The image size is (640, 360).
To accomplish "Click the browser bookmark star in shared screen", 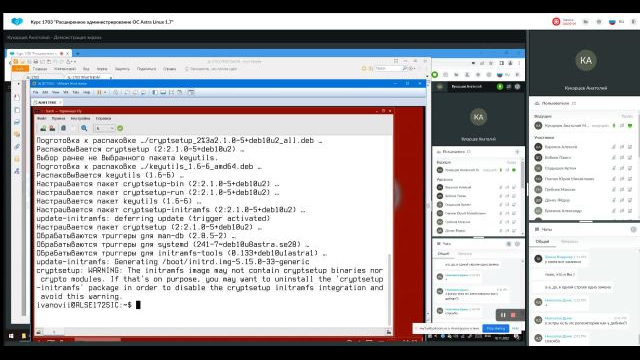I will (x=491, y=63).
